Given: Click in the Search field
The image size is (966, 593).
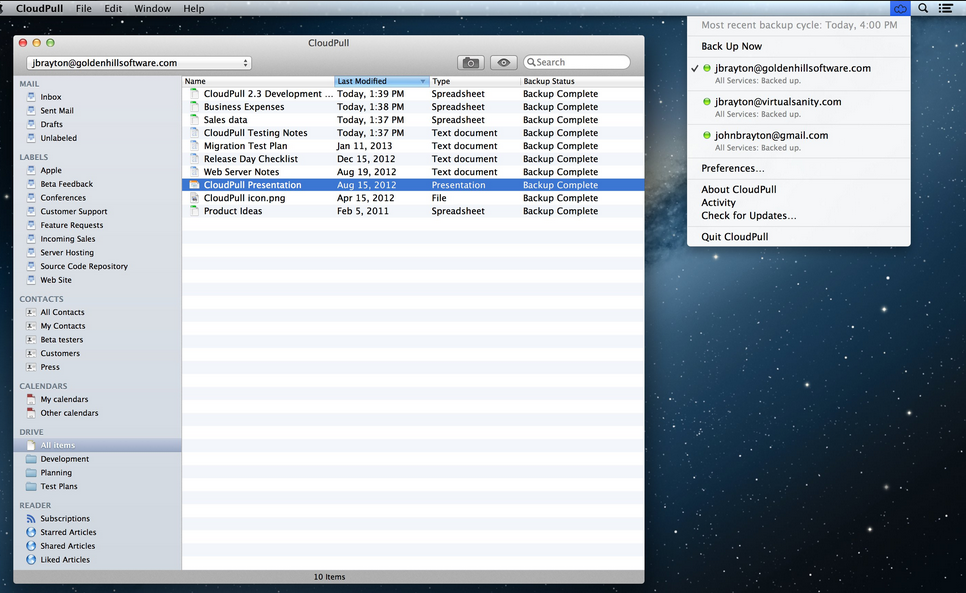Looking at the screenshot, I should click(x=580, y=62).
